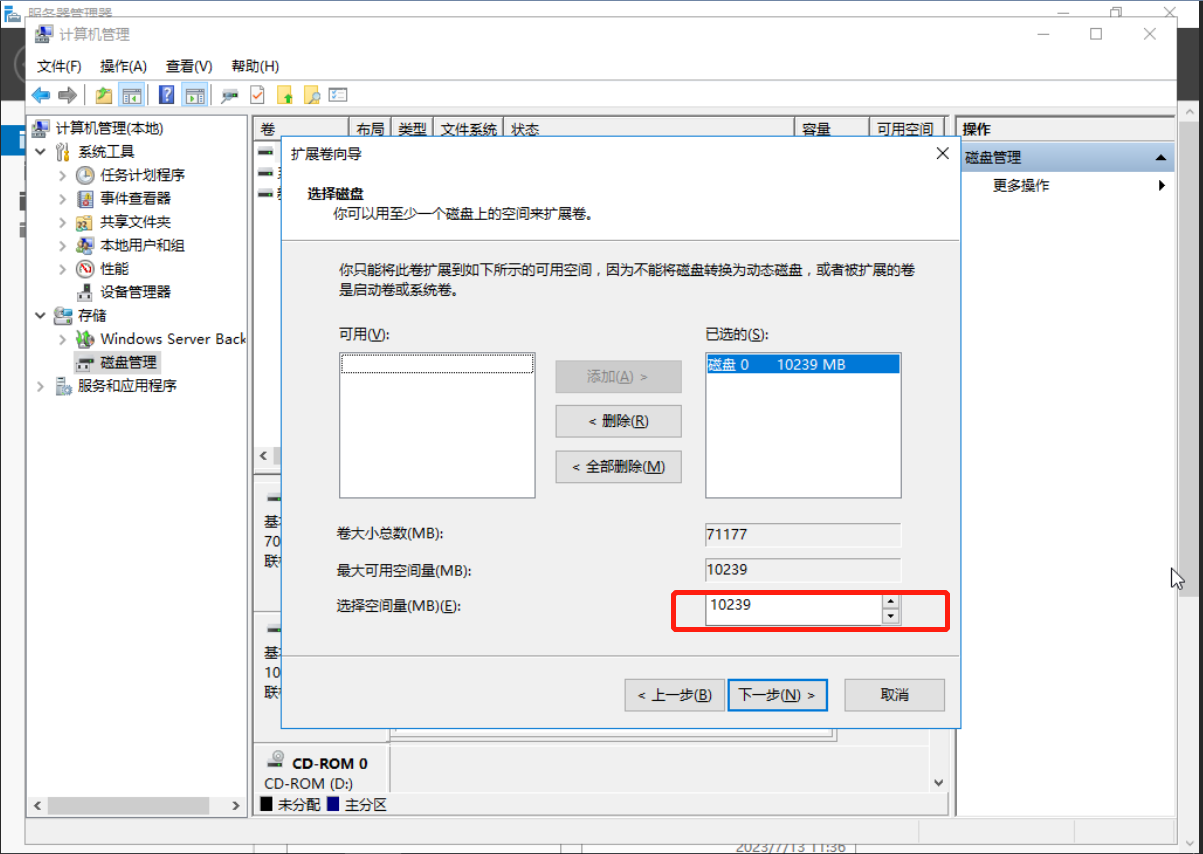Image resolution: width=1203 pixels, height=854 pixels.
Task: Select Windows Server Backup tree node
Action: click(173, 339)
